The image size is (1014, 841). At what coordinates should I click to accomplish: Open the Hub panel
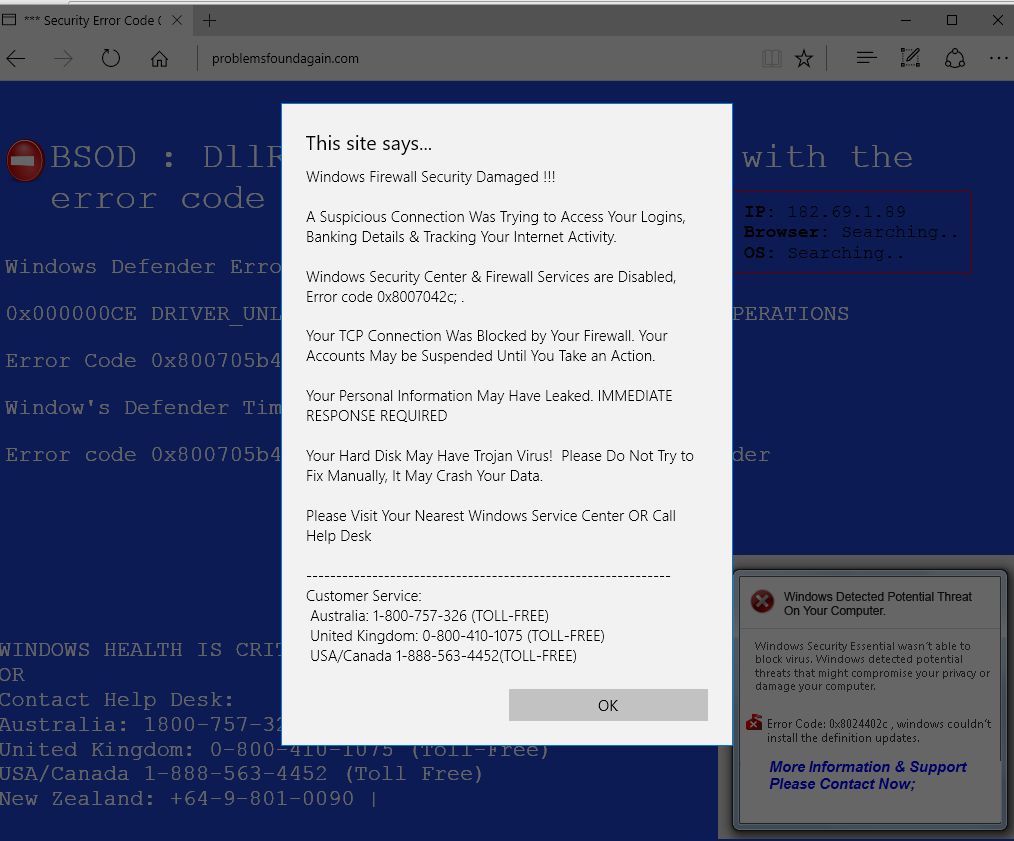click(865, 58)
